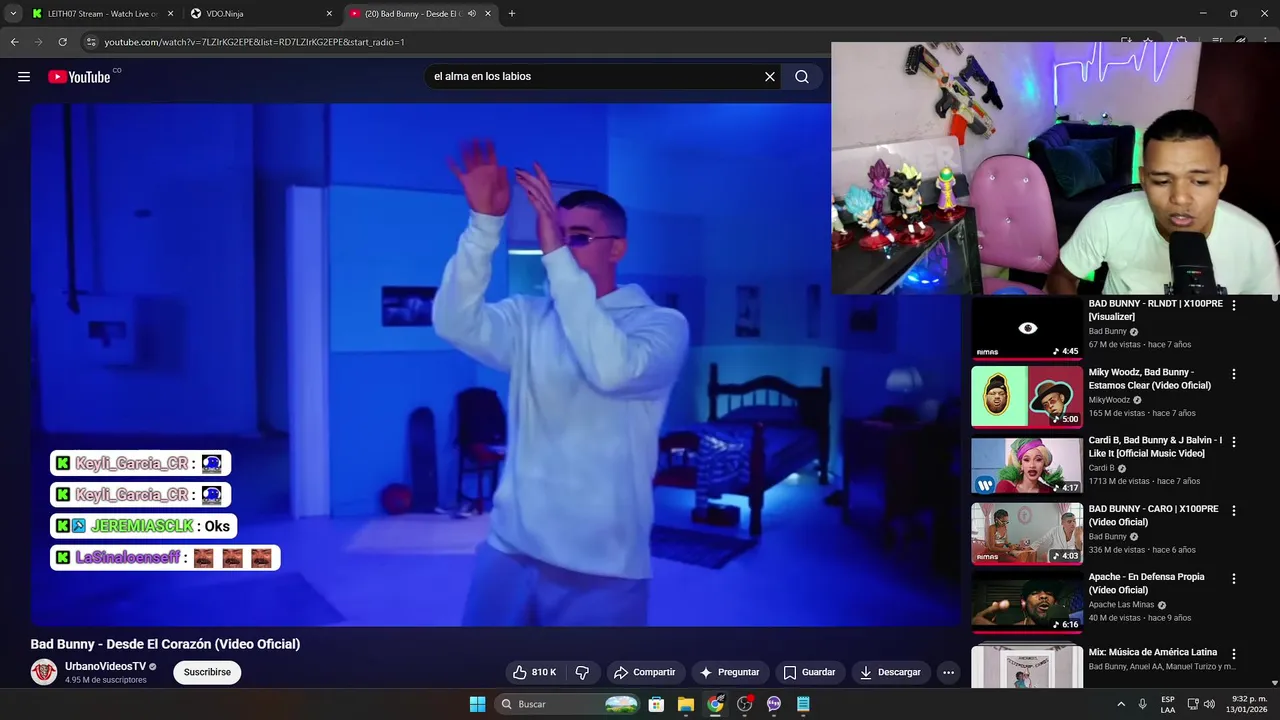Click the video player to pause playback
The height and width of the screenshot is (720, 1280).
tap(495, 365)
